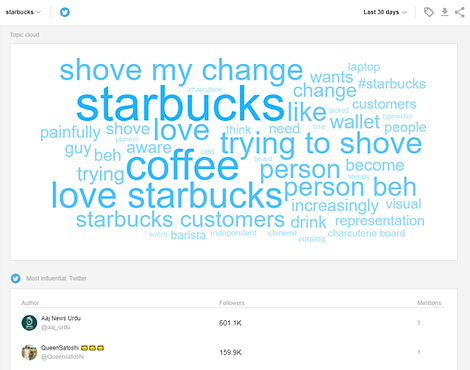Image resolution: width=470 pixels, height=370 pixels.
Task: Open Aaj News Urdu author name
Action: pyautogui.click(x=61, y=318)
